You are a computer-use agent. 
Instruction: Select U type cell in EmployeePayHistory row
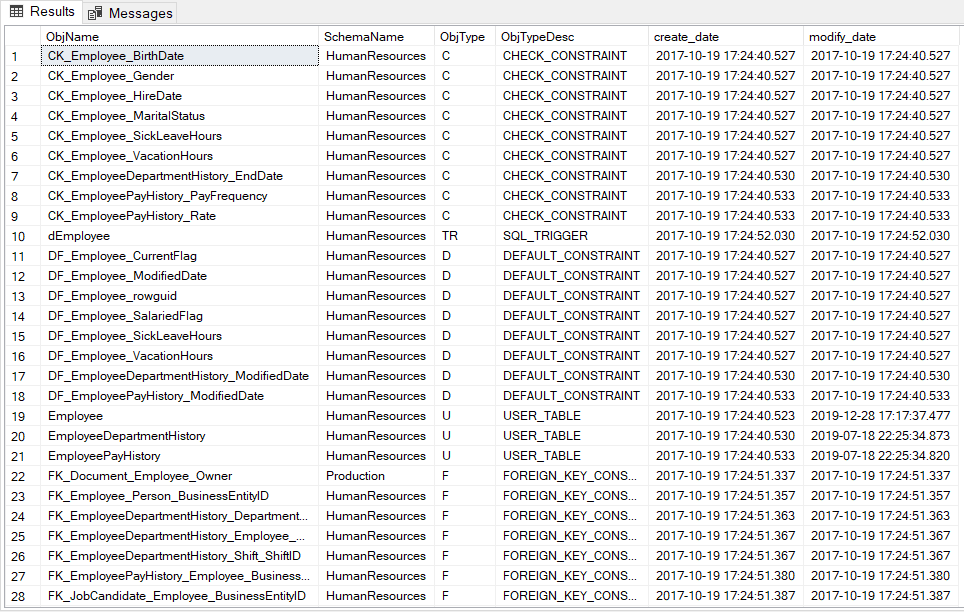point(464,456)
